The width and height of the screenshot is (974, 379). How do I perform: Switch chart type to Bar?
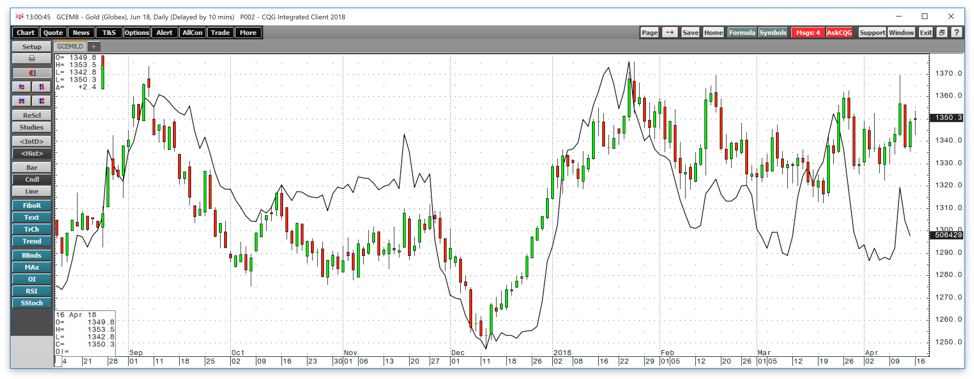32,168
